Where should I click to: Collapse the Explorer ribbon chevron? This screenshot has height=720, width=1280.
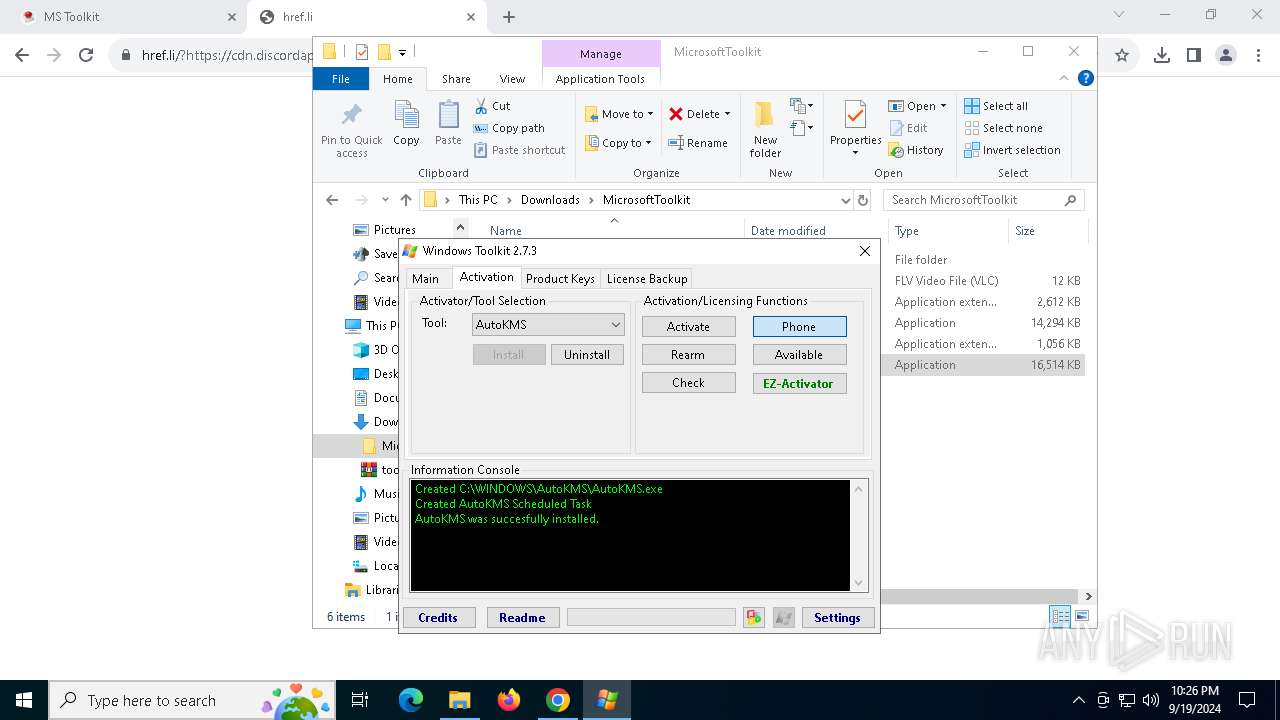[1066, 78]
